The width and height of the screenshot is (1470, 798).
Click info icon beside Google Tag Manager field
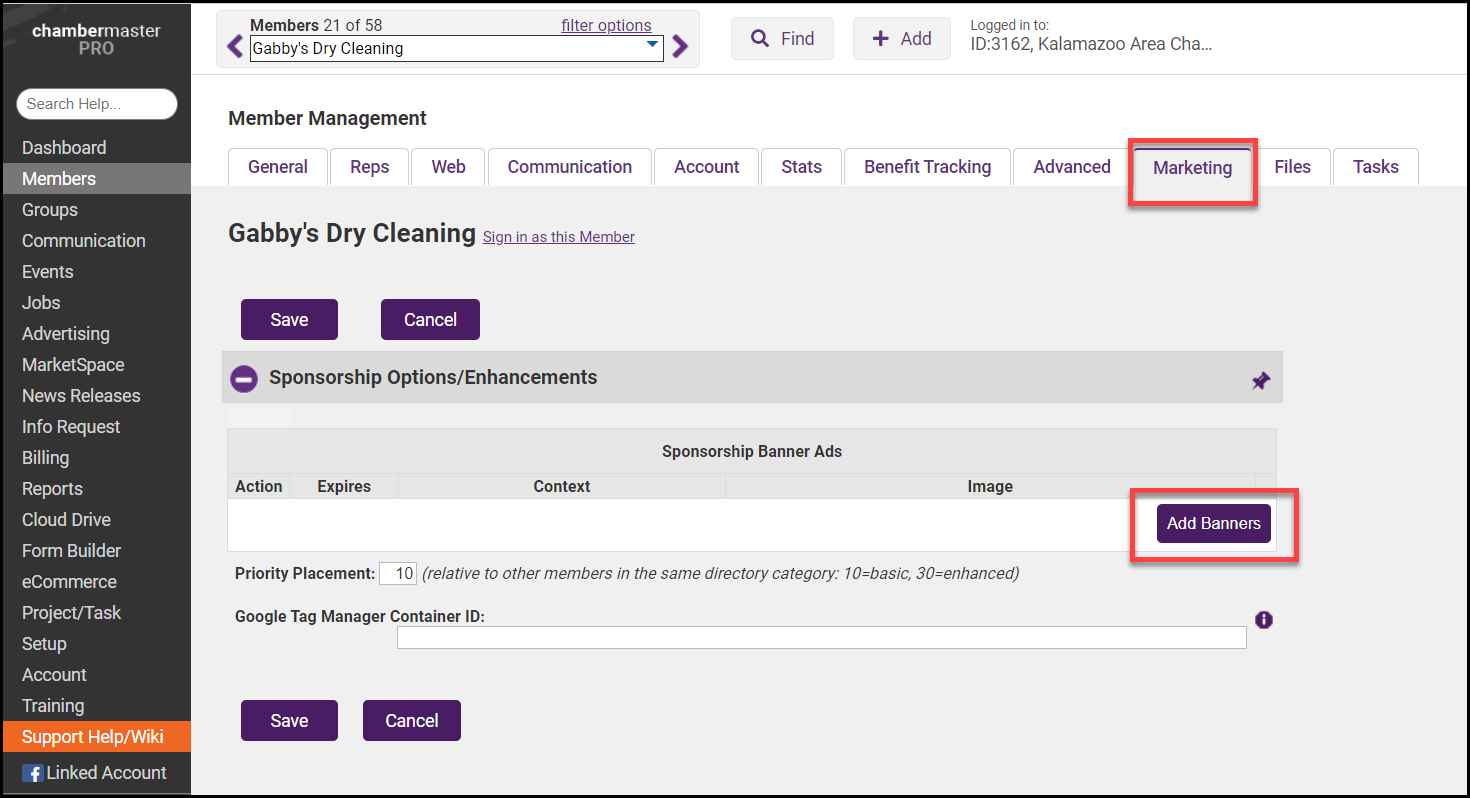coord(1264,620)
